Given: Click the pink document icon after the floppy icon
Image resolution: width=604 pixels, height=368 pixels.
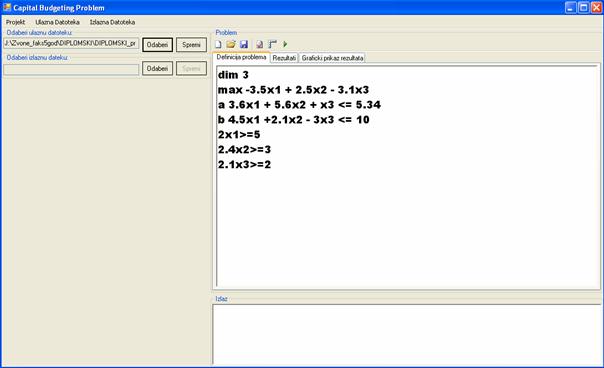Looking at the screenshot, I should [260, 44].
